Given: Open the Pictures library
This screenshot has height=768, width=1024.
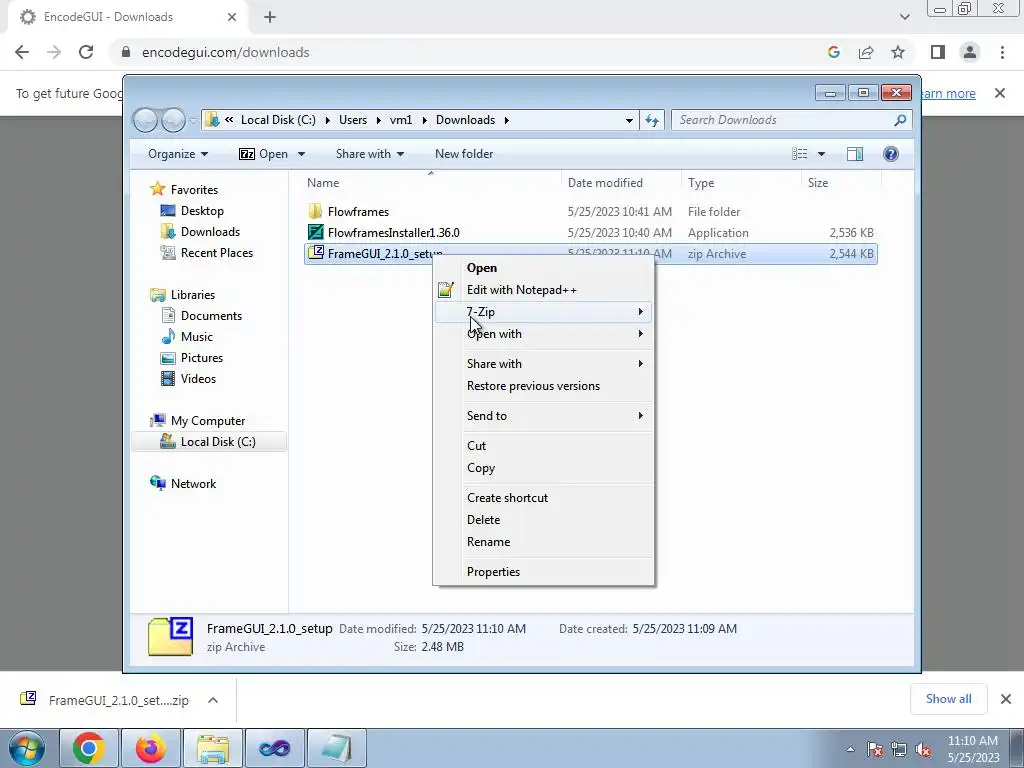Looking at the screenshot, I should point(201,358).
